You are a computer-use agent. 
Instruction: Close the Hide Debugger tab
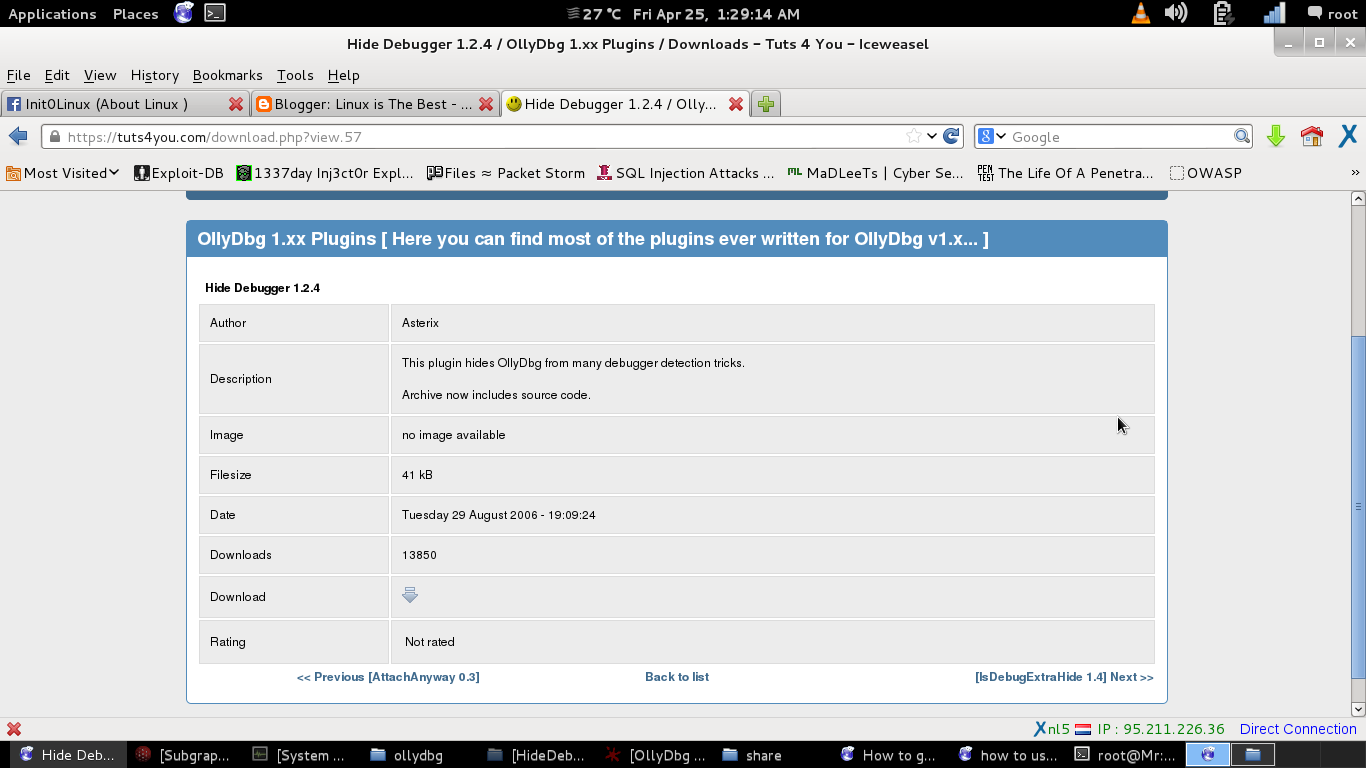(x=736, y=104)
